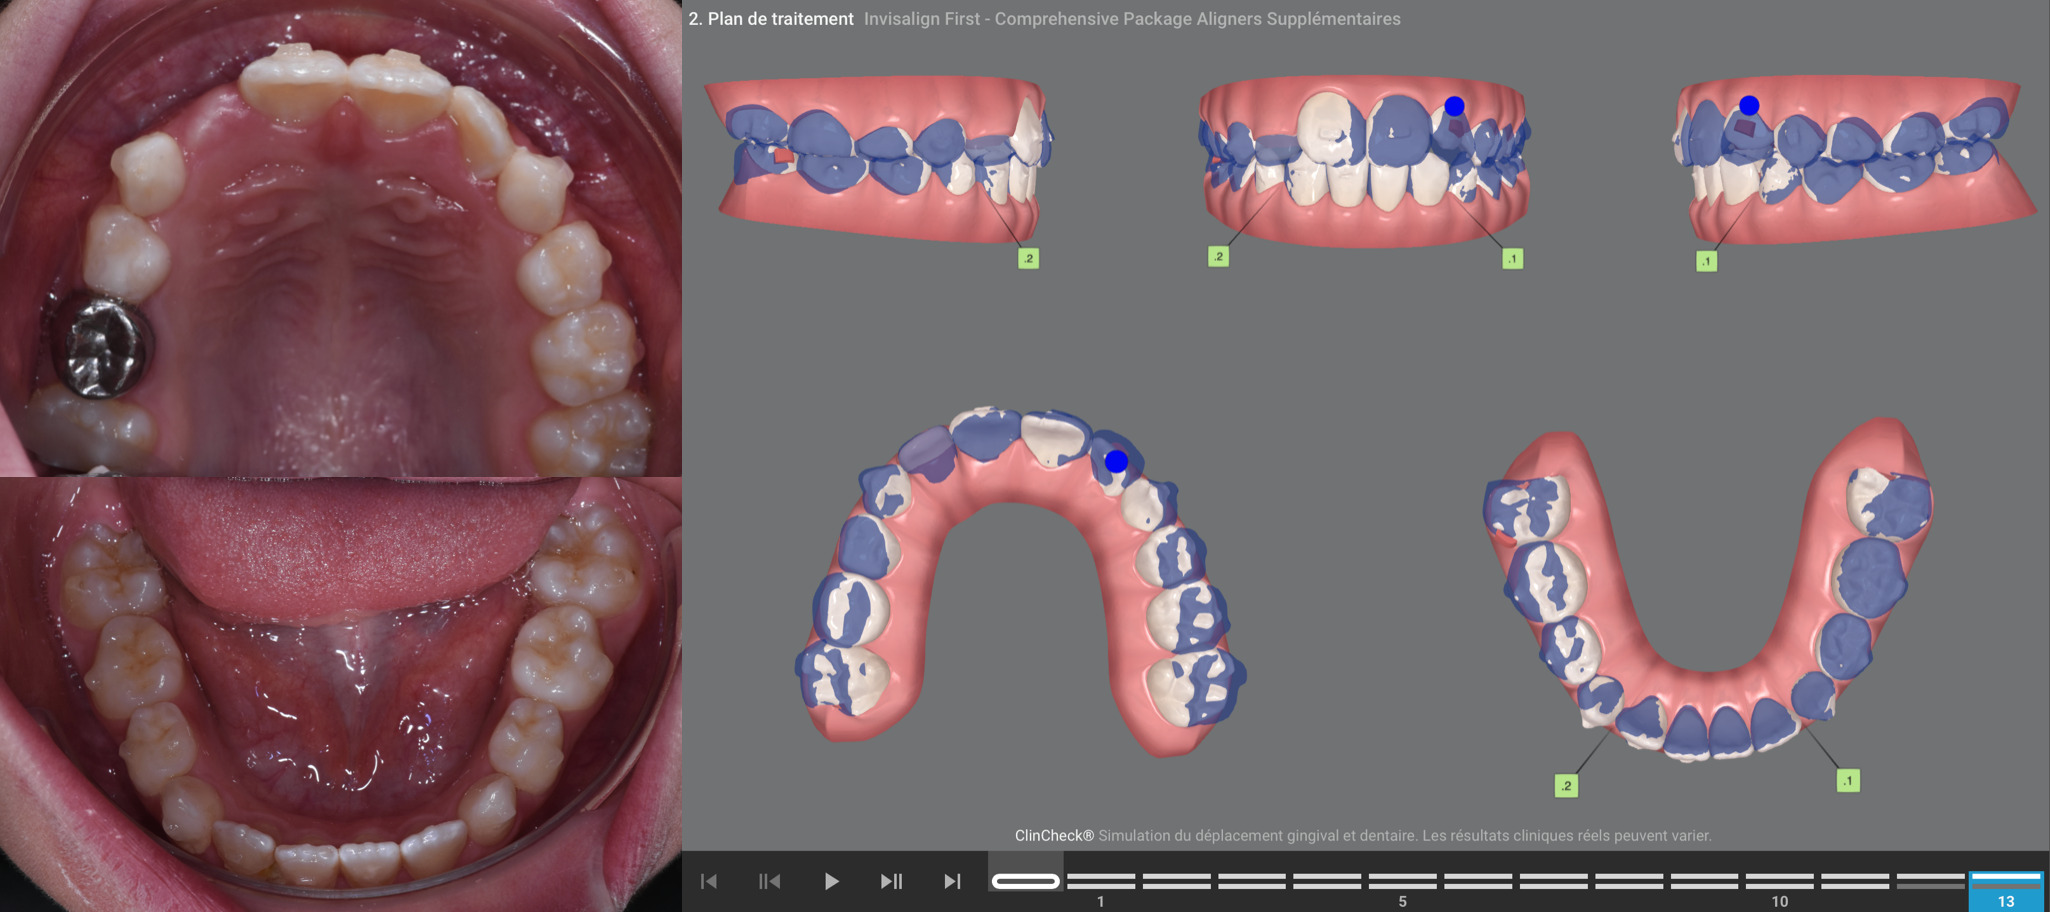Click 'Invisalign First - Comprehensive Package' subtitle

click(x=1132, y=18)
